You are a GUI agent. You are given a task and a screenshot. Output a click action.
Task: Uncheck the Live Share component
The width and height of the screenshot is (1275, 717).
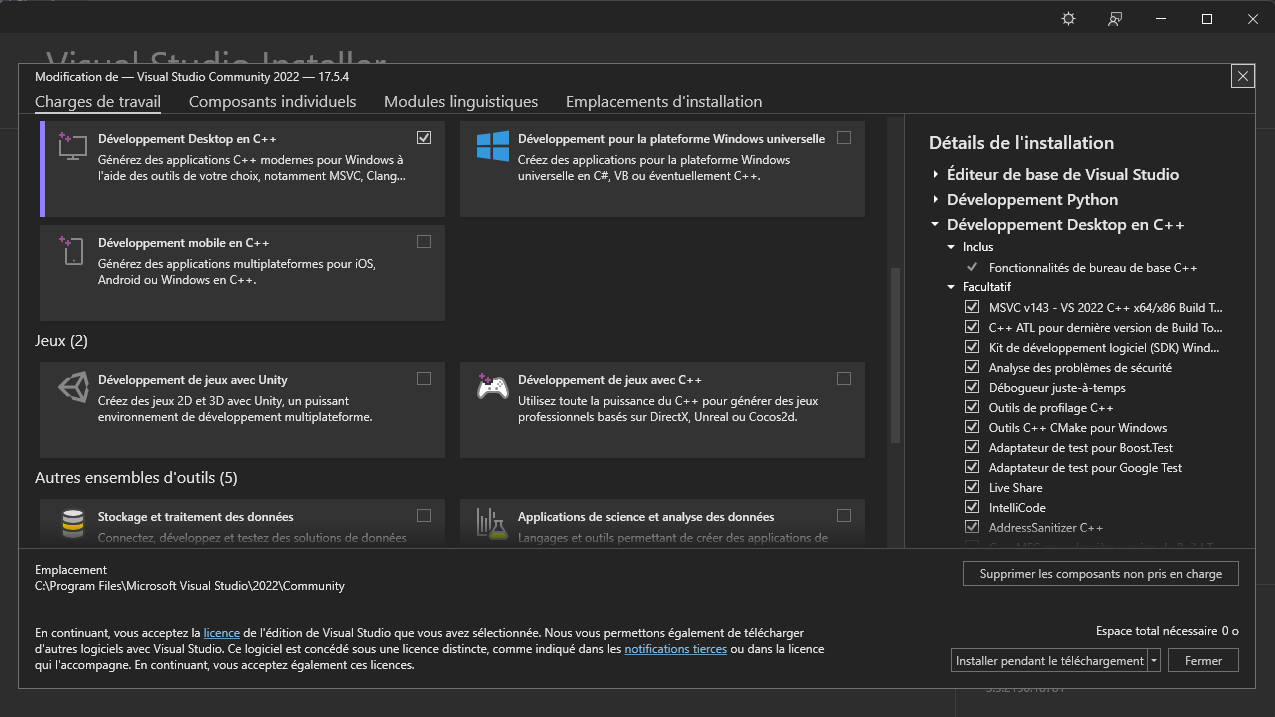point(972,487)
